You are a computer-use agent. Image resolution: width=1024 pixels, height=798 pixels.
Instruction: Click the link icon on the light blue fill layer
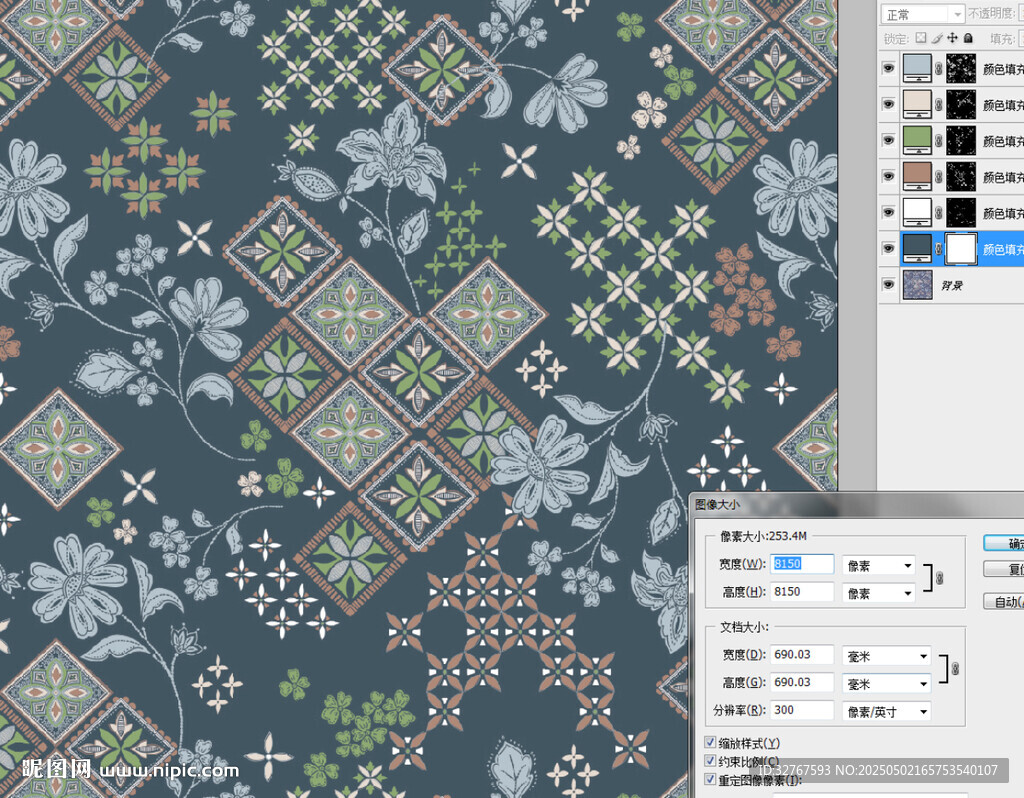click(938, 68)
